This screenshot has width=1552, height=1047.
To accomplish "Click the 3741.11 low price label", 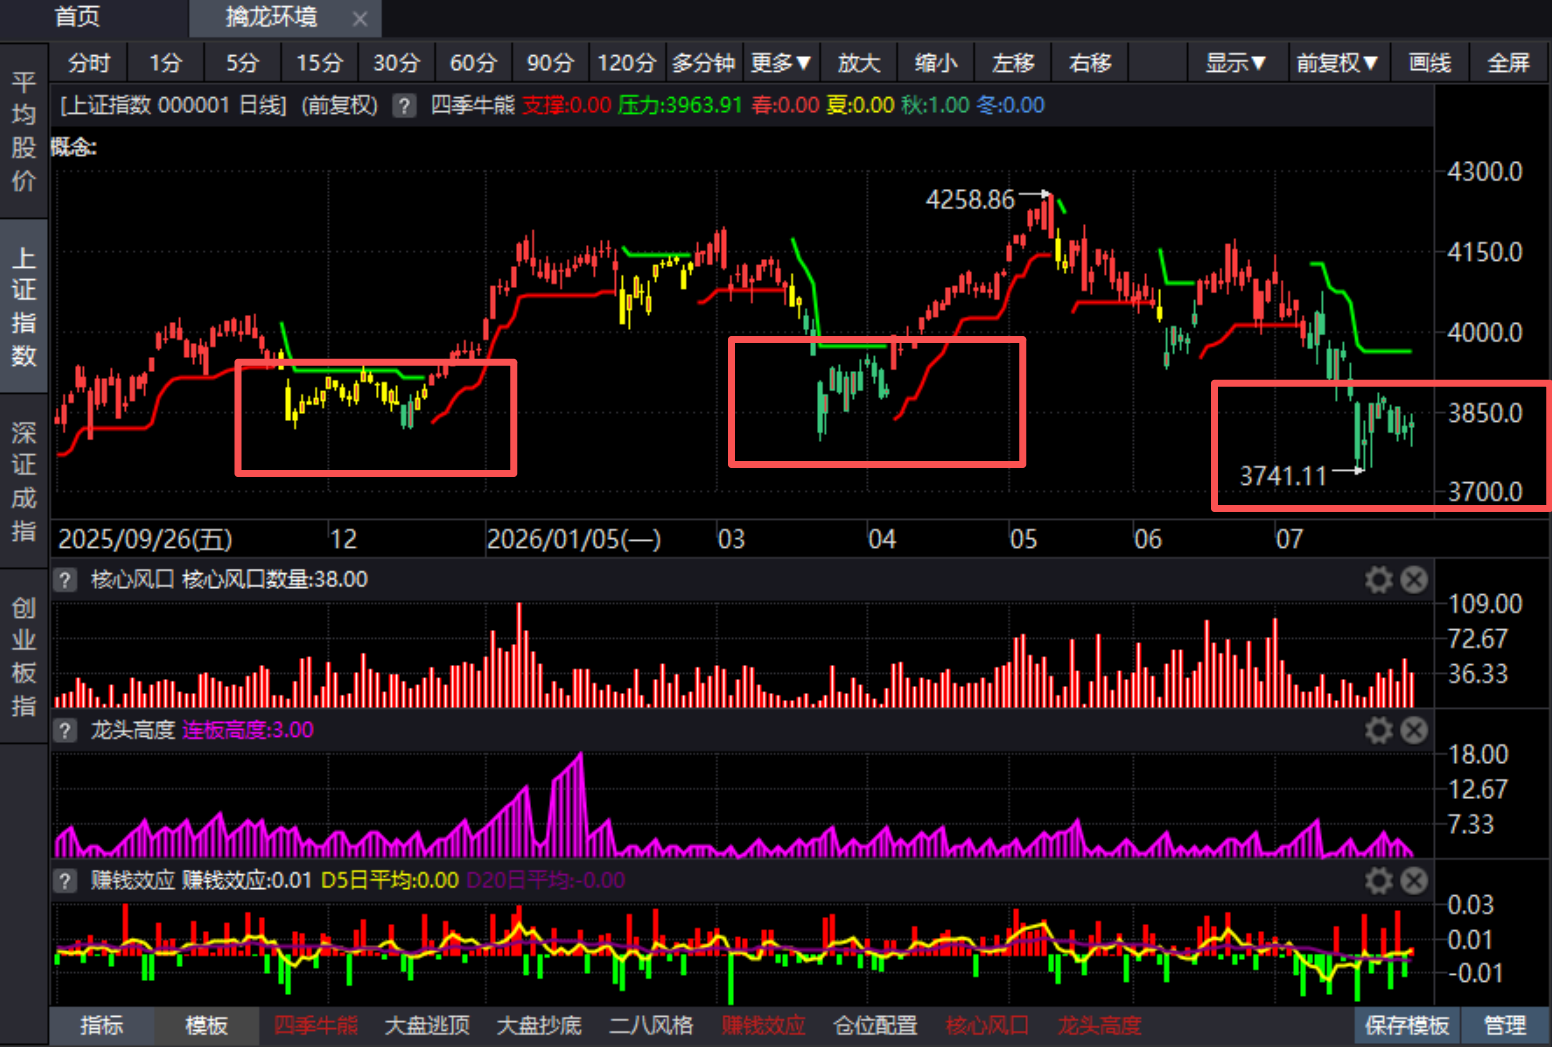I will (1283, 476).
